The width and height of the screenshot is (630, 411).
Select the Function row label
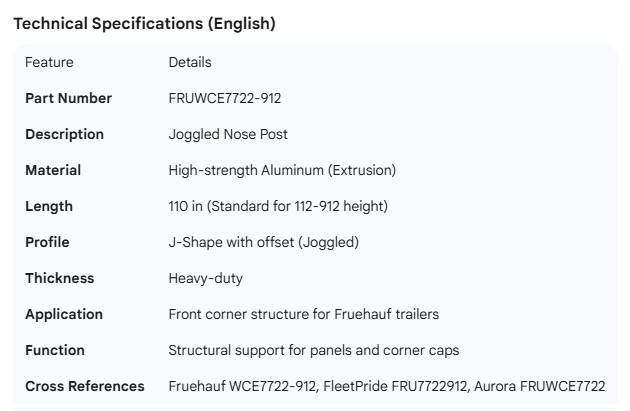(55, 350)
